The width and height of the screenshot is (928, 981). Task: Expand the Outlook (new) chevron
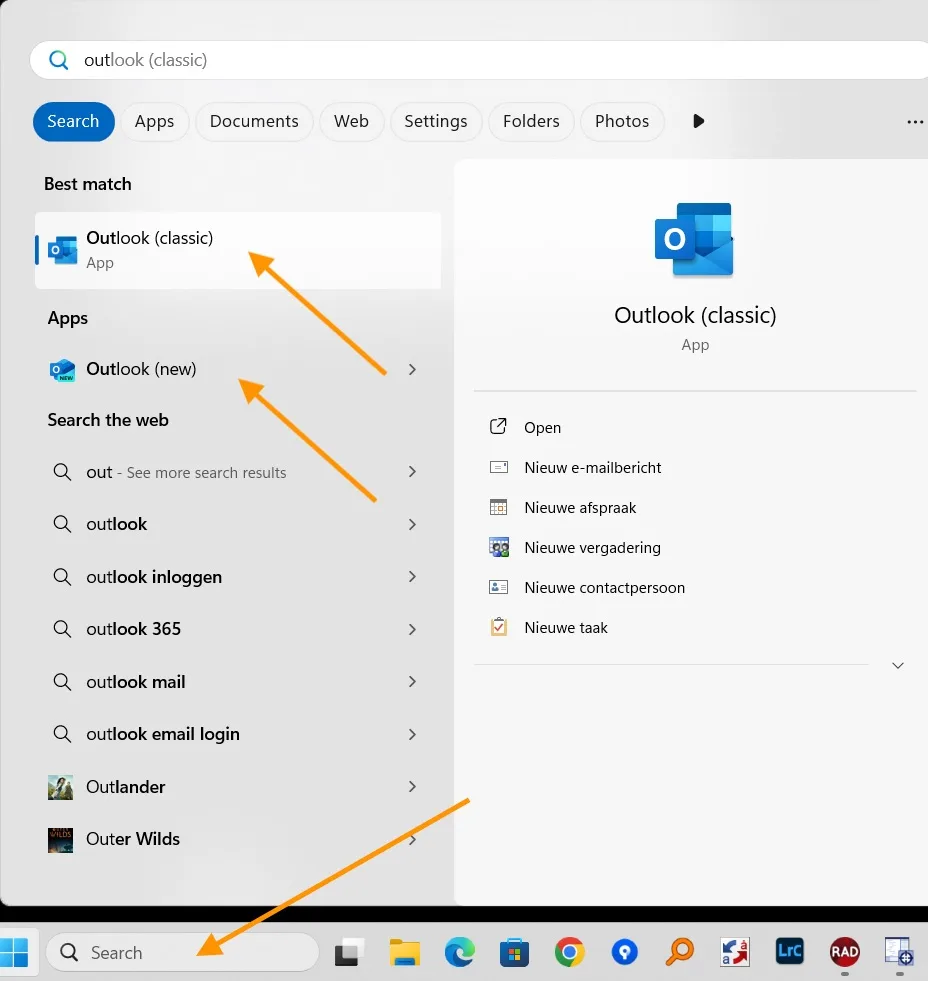click(412, 369)
